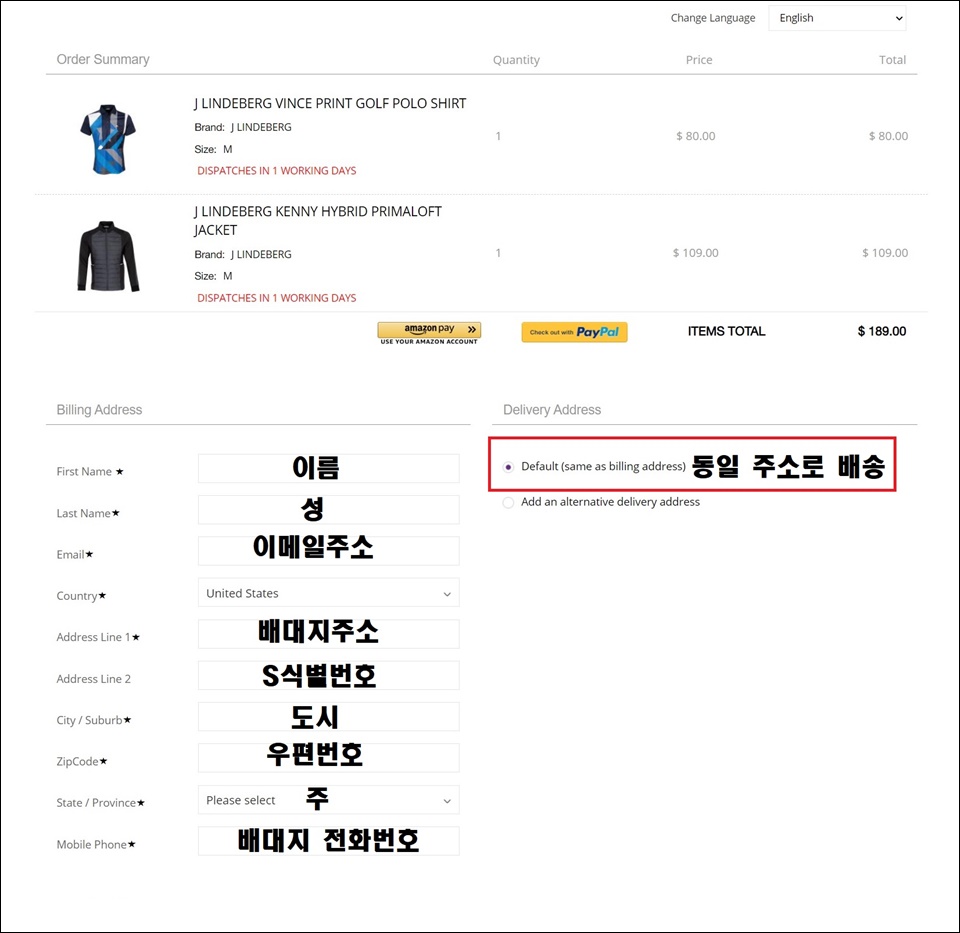Viewport: 960px width, 933px height.
Task: Focus the Address Line 2 field
Action: (329, 675)
